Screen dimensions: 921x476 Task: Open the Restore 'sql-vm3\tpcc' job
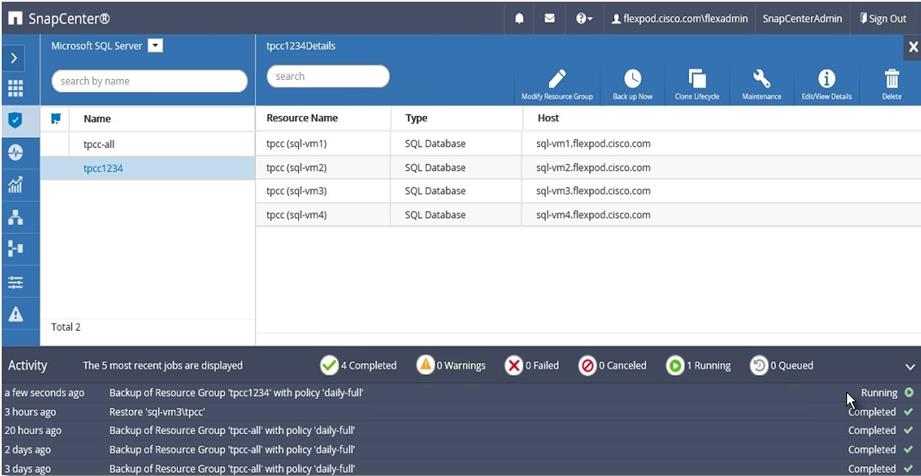(460, 412)
